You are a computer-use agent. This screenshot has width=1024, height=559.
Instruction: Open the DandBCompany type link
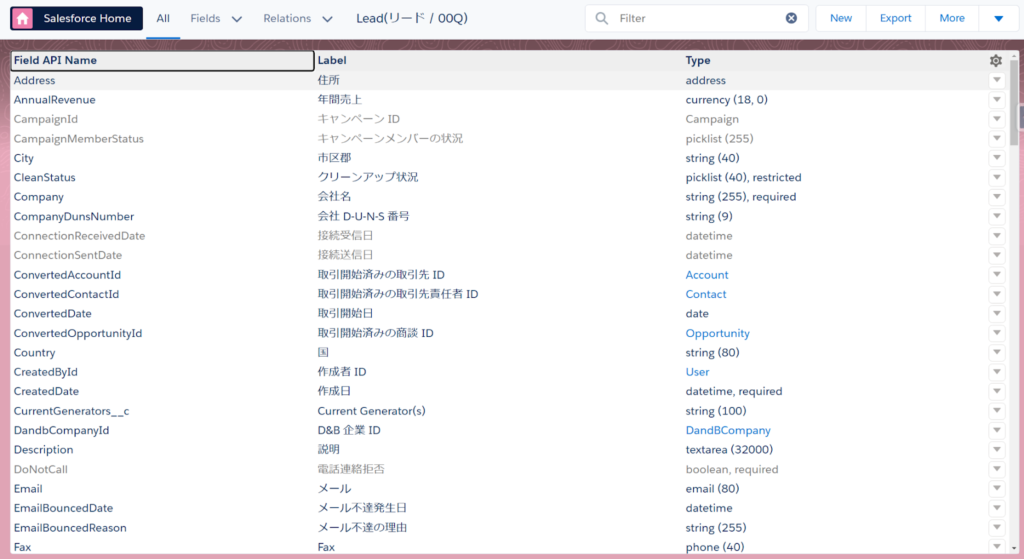pos(728,430)
